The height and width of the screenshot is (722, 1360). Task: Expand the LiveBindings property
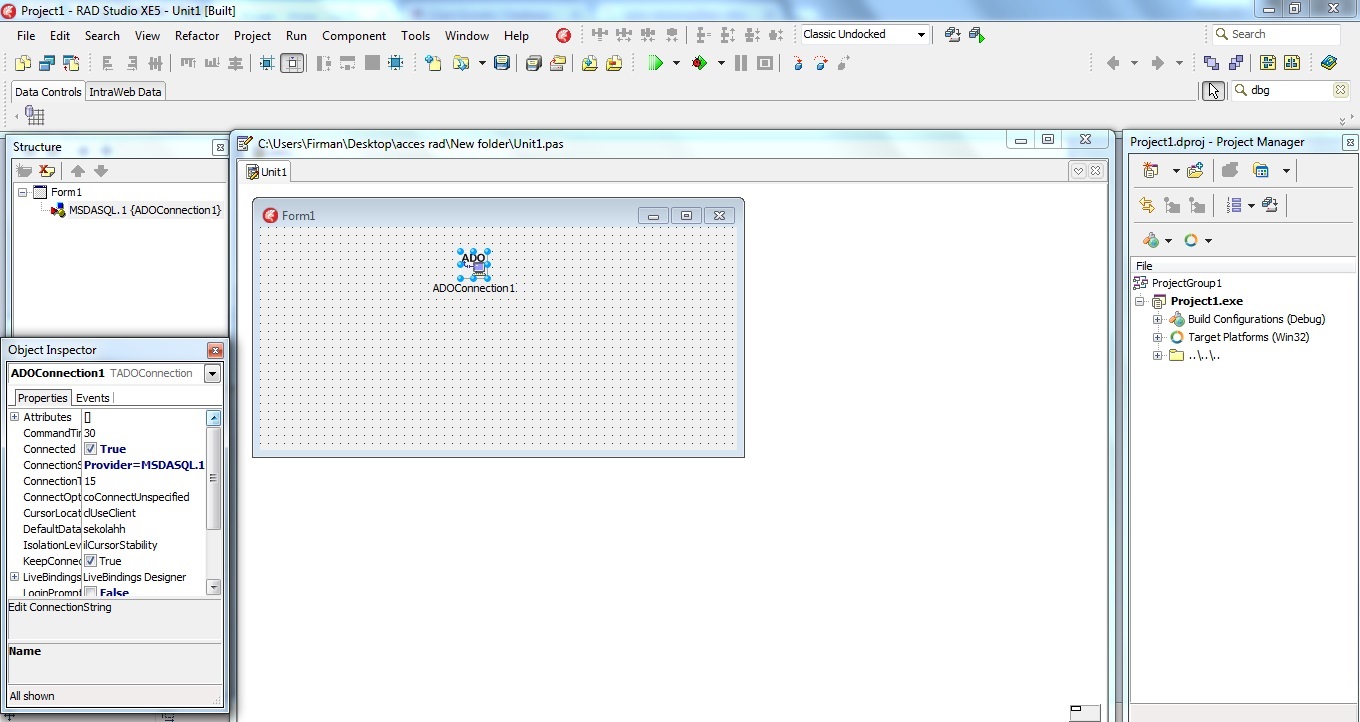[15, 577]
